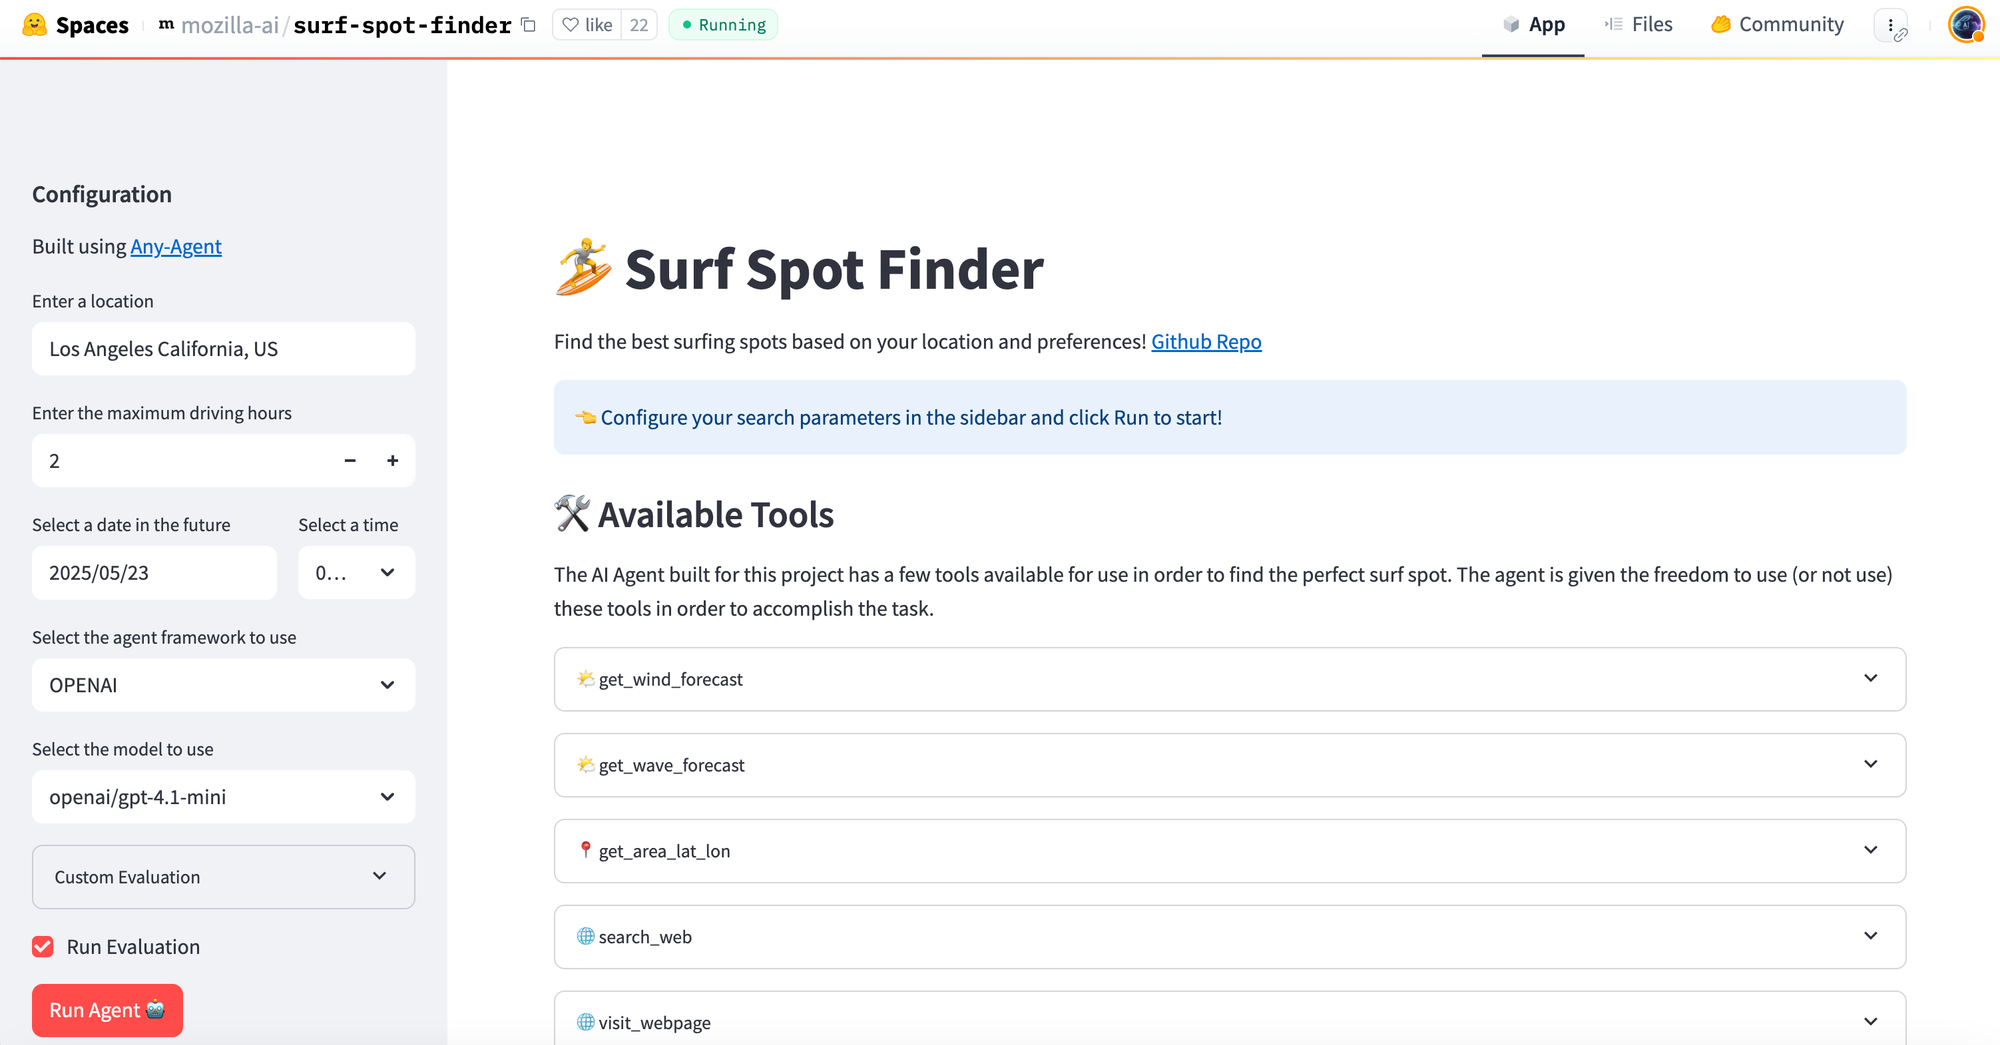This screenshot has width=2000, height=1045.
Task: Open the Community tab
Action: coord(1777,25)
